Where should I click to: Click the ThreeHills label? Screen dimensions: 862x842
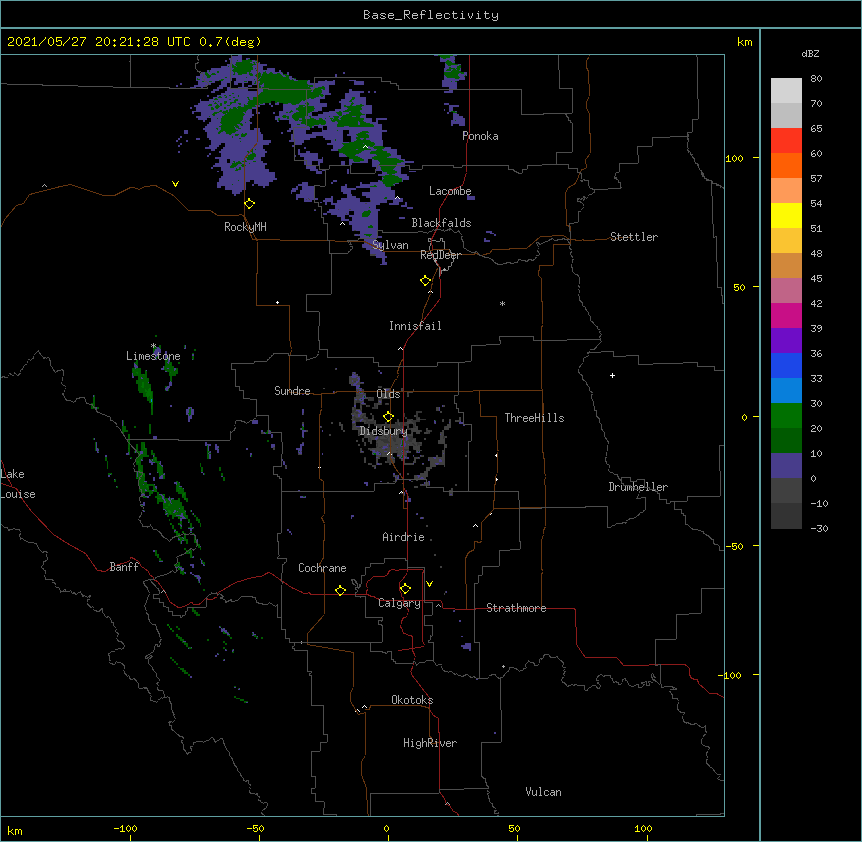(x=534, y=418)
